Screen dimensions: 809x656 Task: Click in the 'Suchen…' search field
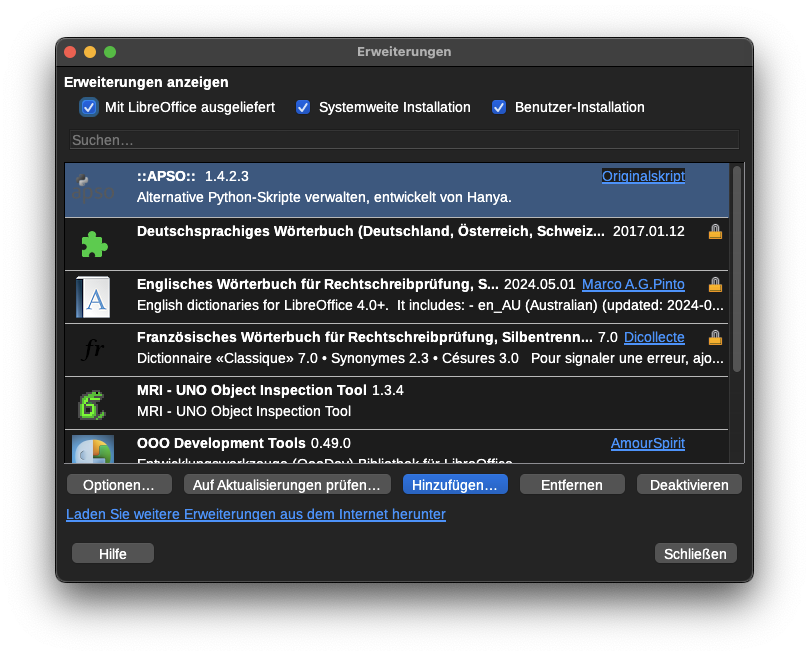point(404,140)
